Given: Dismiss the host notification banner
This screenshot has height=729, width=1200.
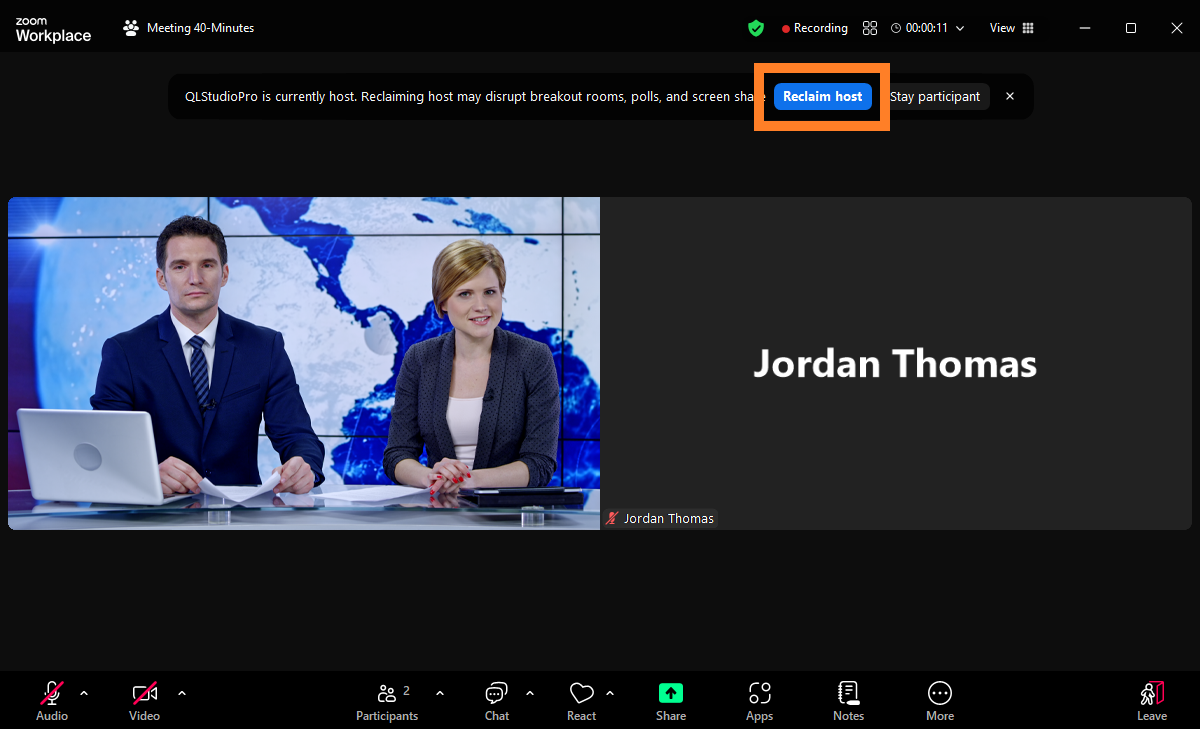Looking at the screenshot, I should pos(1010,97).
